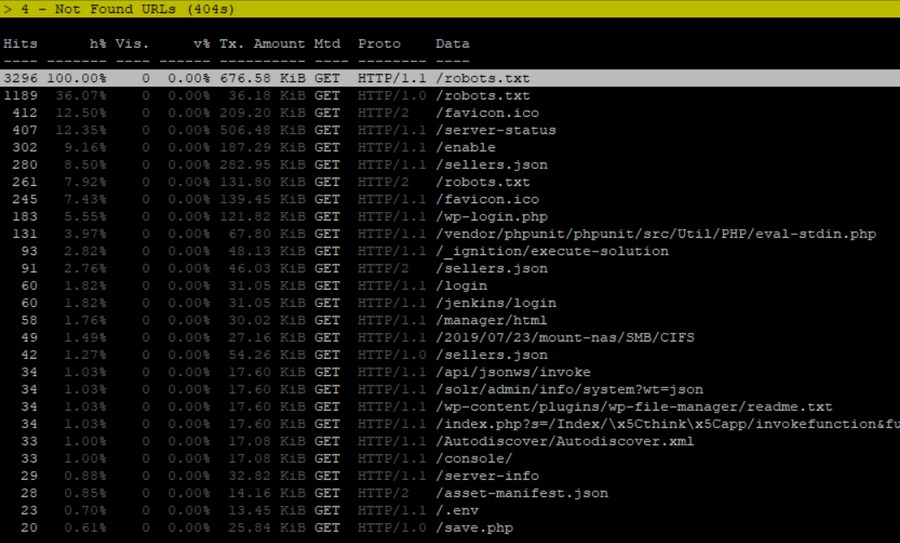Click the '506.48 KiB' transfer amount
This screenshot has width=900, height=543.
click(x=262, y=130)
